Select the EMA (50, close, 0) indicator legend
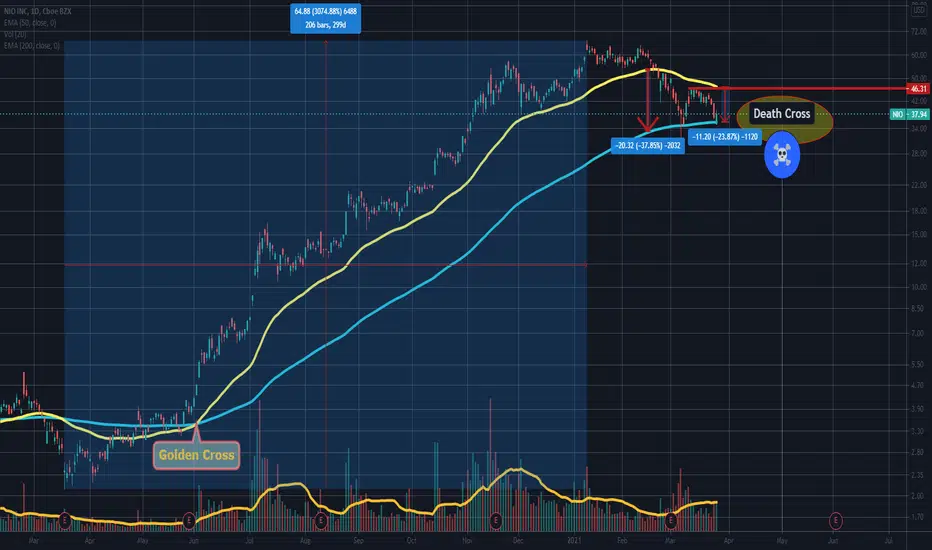 coord(30,23)
